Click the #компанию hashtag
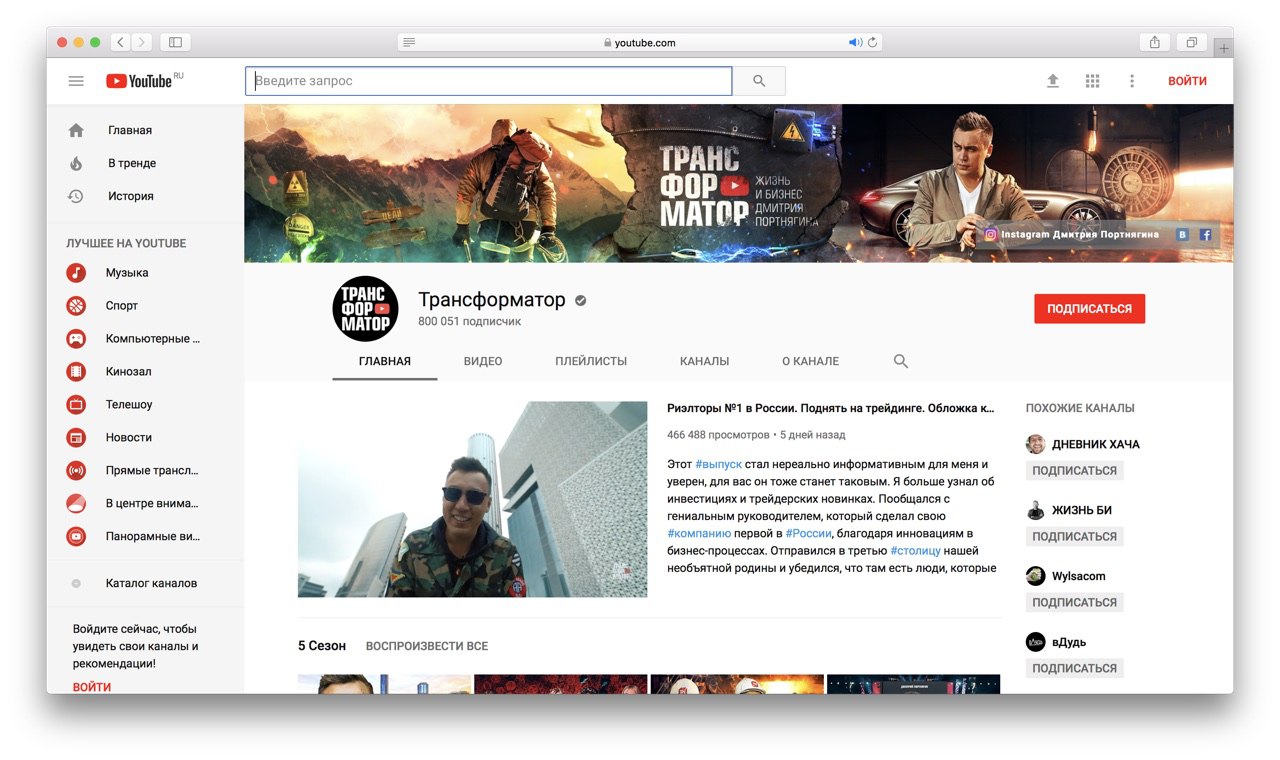The width and height of the screenshot is (1280, 760). [x=699, y=533]
